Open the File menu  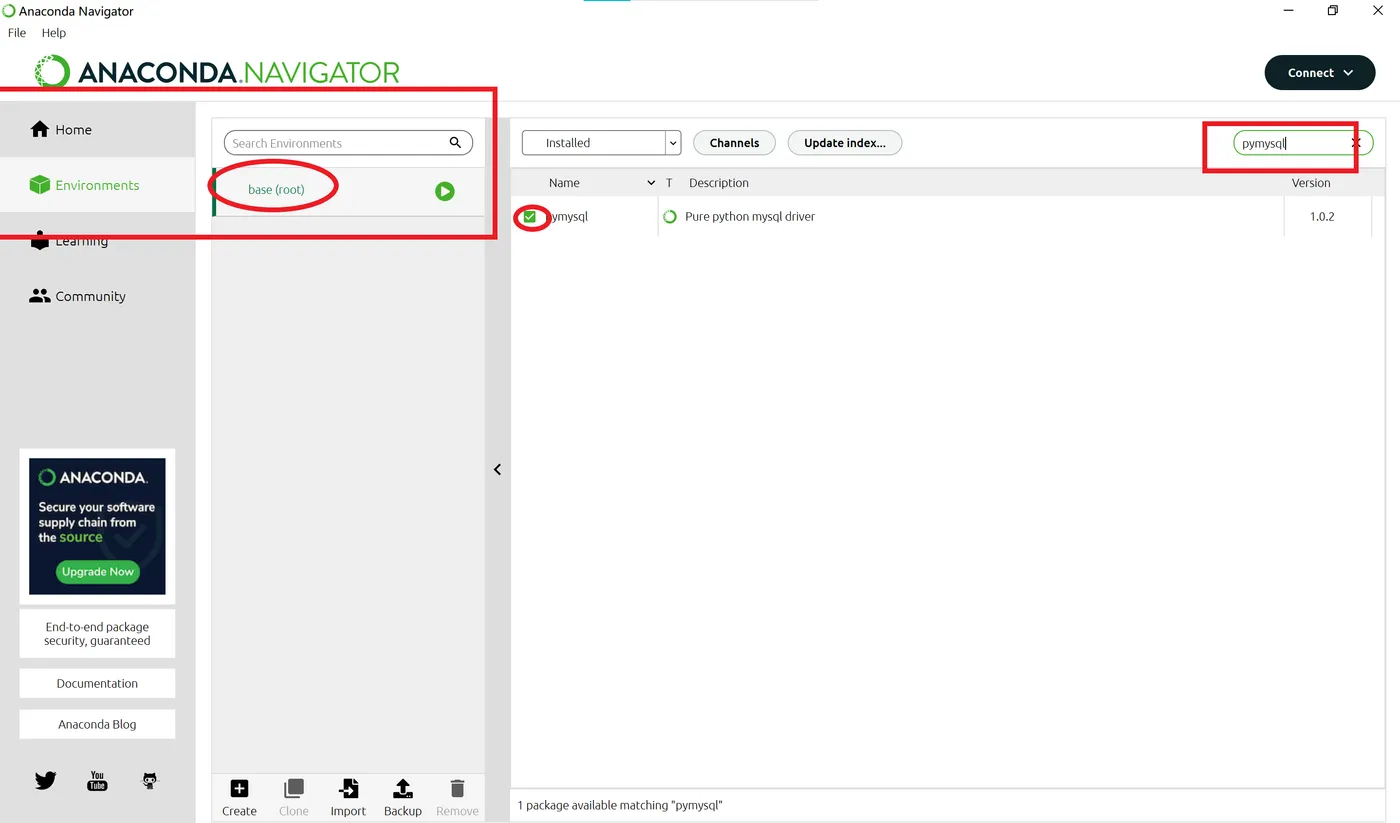point(17,33)
